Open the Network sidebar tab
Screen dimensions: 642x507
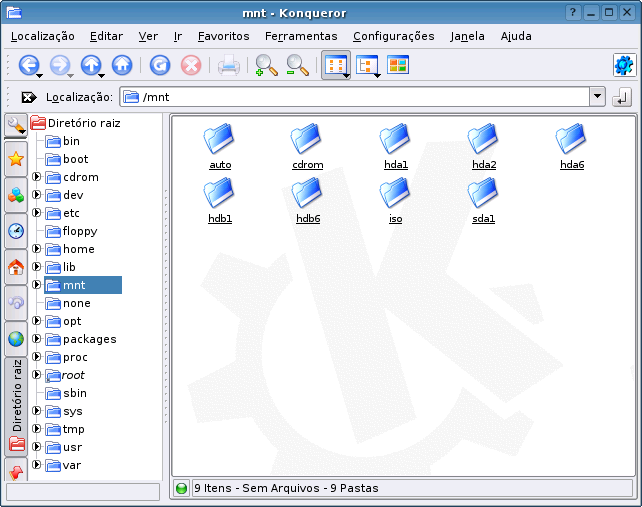point(16,303)
